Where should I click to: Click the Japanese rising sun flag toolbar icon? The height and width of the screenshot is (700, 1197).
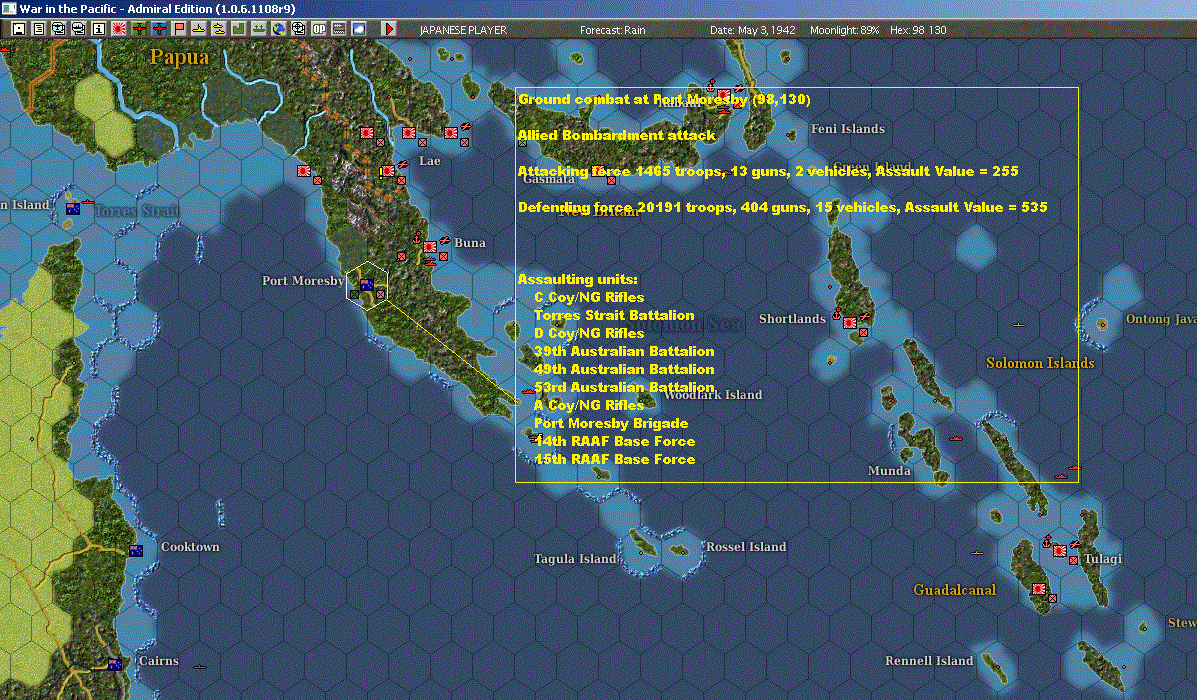[119, 29]
